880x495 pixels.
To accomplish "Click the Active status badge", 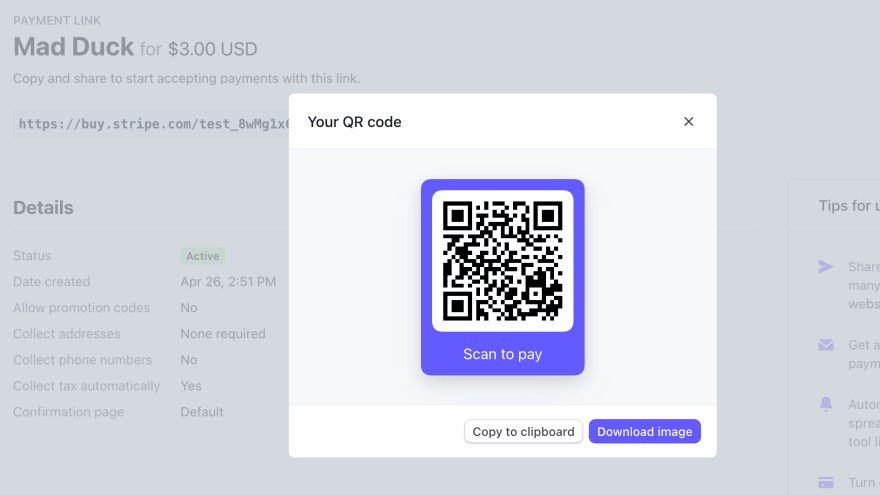I will pos(203,256).
